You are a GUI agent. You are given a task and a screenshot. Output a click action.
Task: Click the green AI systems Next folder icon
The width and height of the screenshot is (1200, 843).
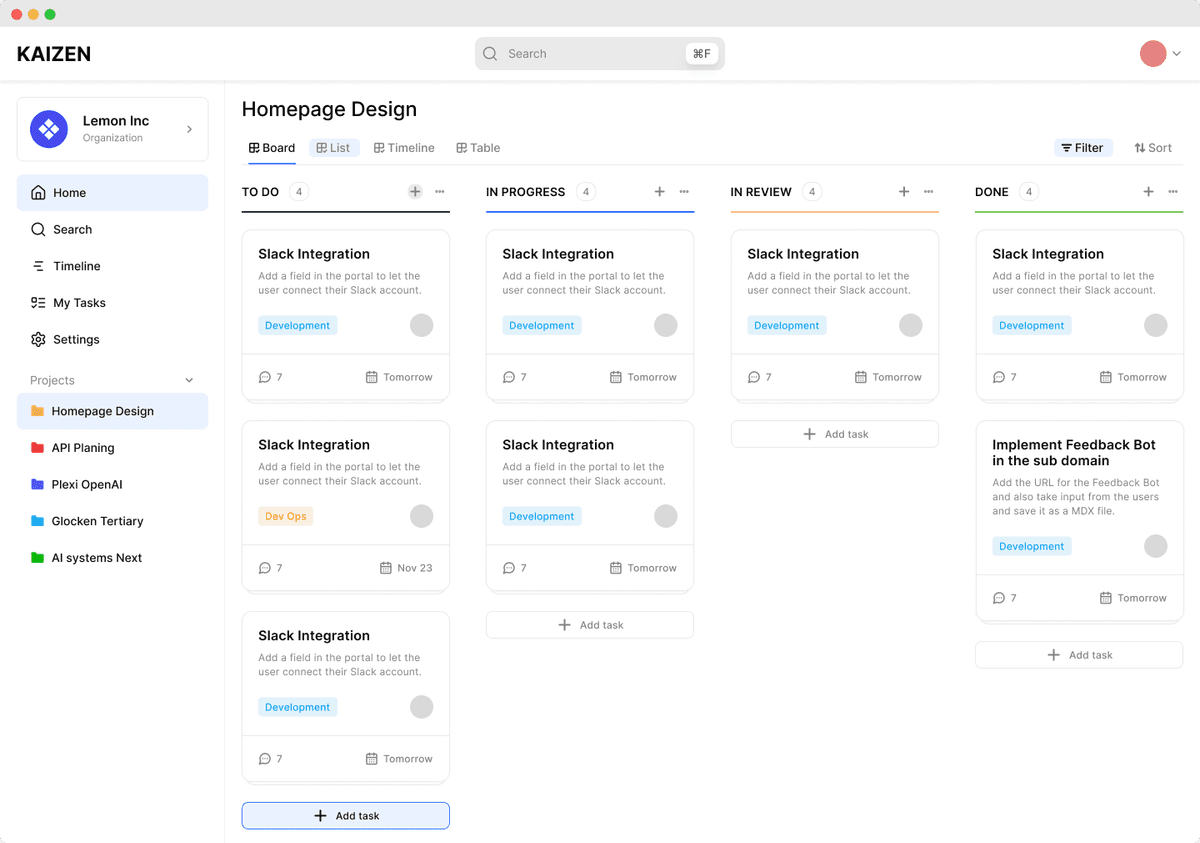click(x=37, y=558)
